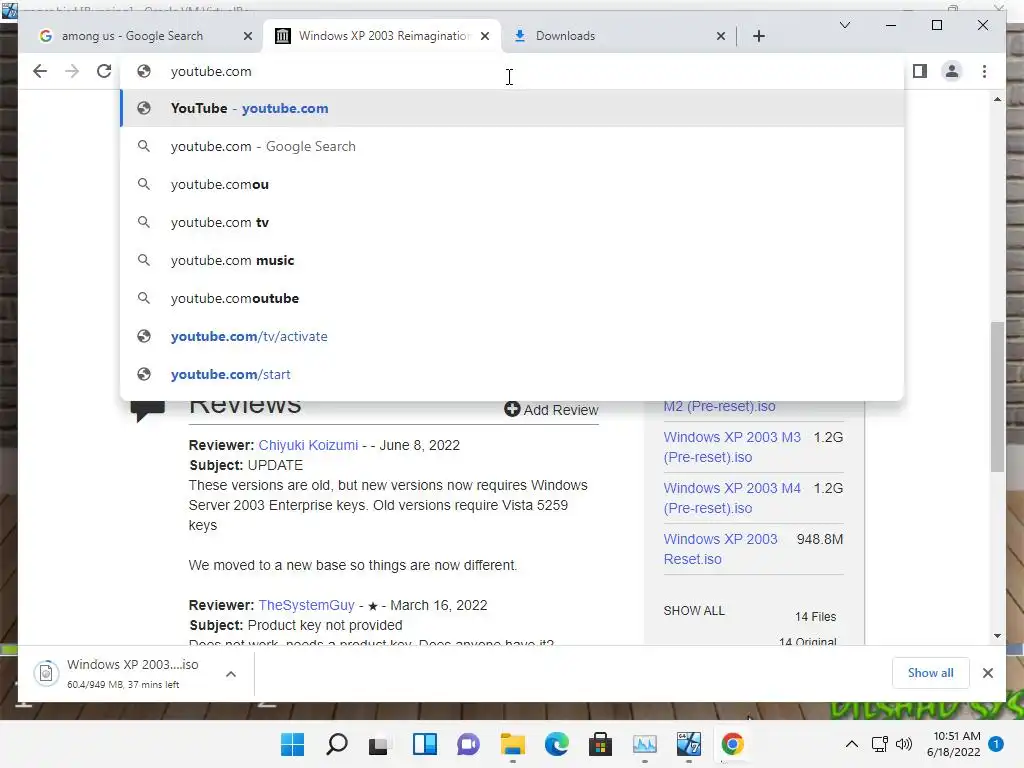Select youtube.com - Google Search suggestion
The width and height of the screenshot is (1024, 768).
513,146
